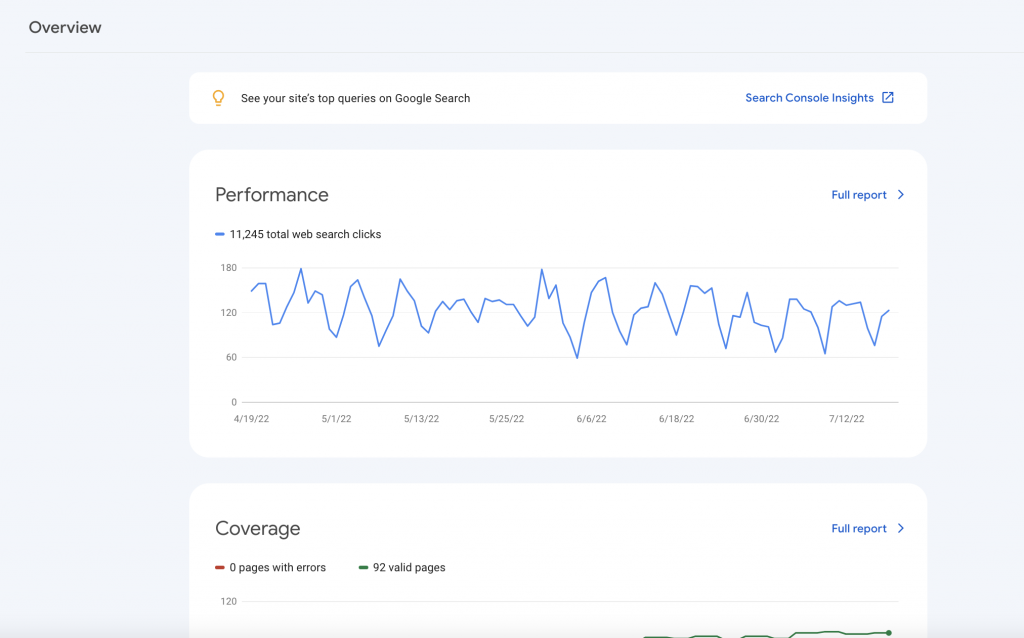
Task: Open the Performance Full report link
Action: tap(859, 195)
